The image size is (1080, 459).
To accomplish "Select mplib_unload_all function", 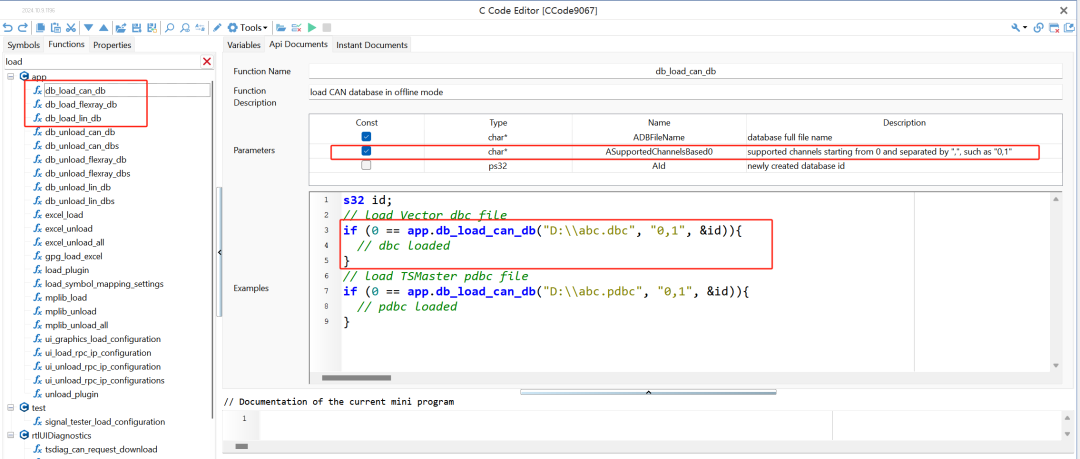I will pos(76,325).
